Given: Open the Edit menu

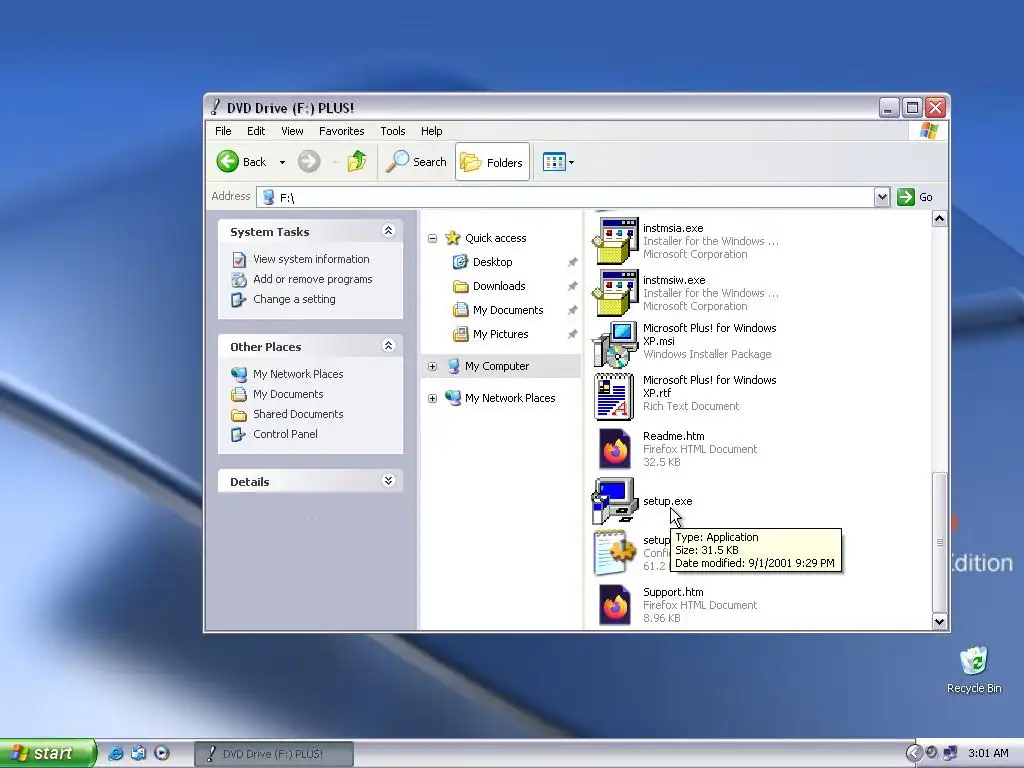Looking at the screenshot, I should [x=256, y=131].
